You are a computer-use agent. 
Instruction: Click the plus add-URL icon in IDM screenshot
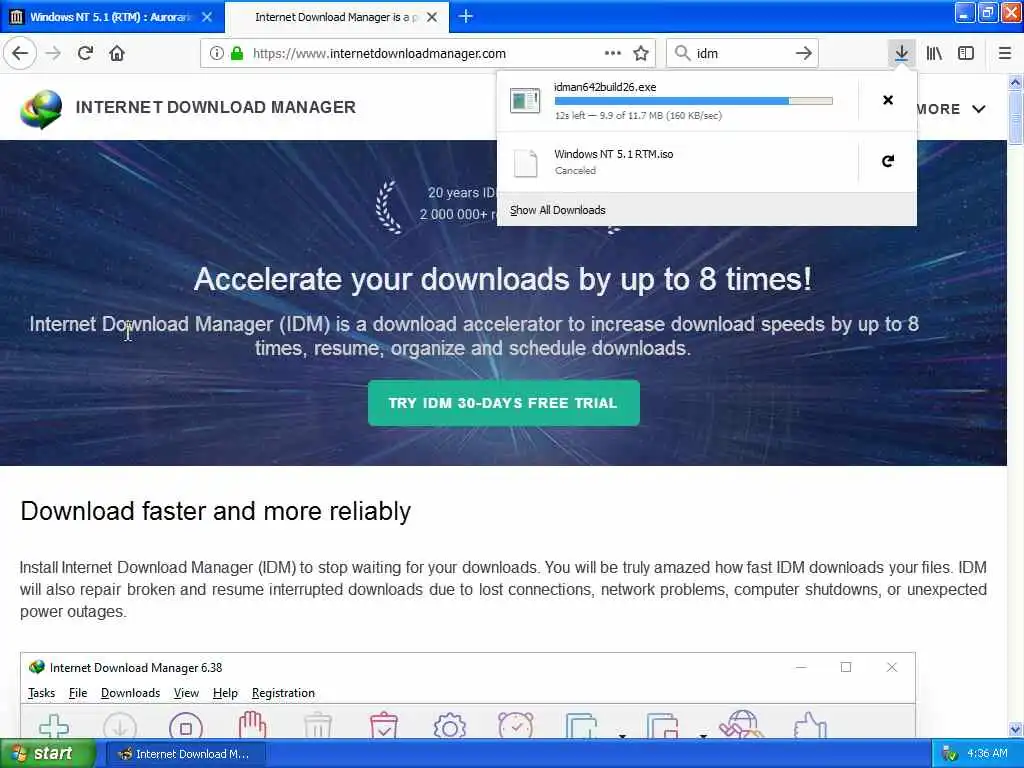(54, 727)
